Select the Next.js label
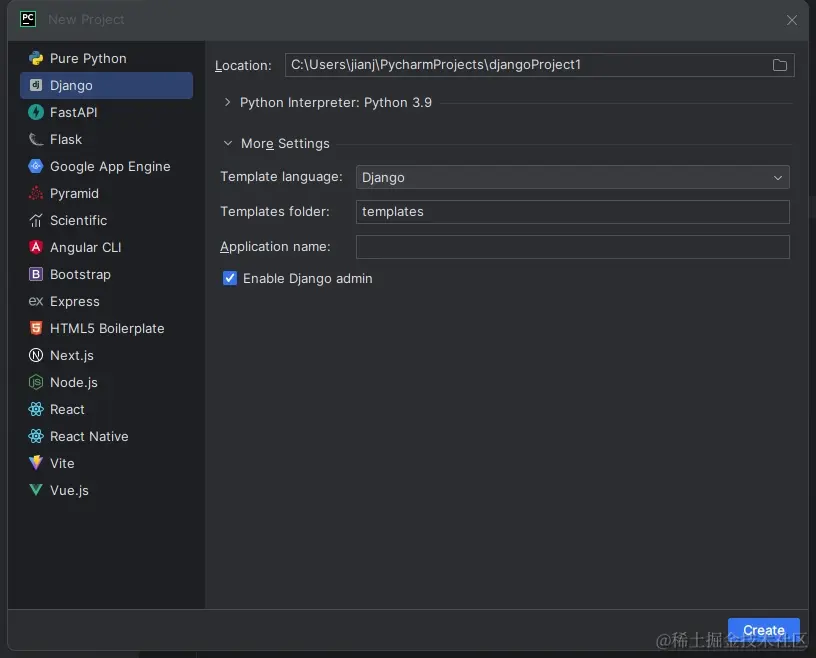Screen dimensions: 816x658 click(71, 356)
